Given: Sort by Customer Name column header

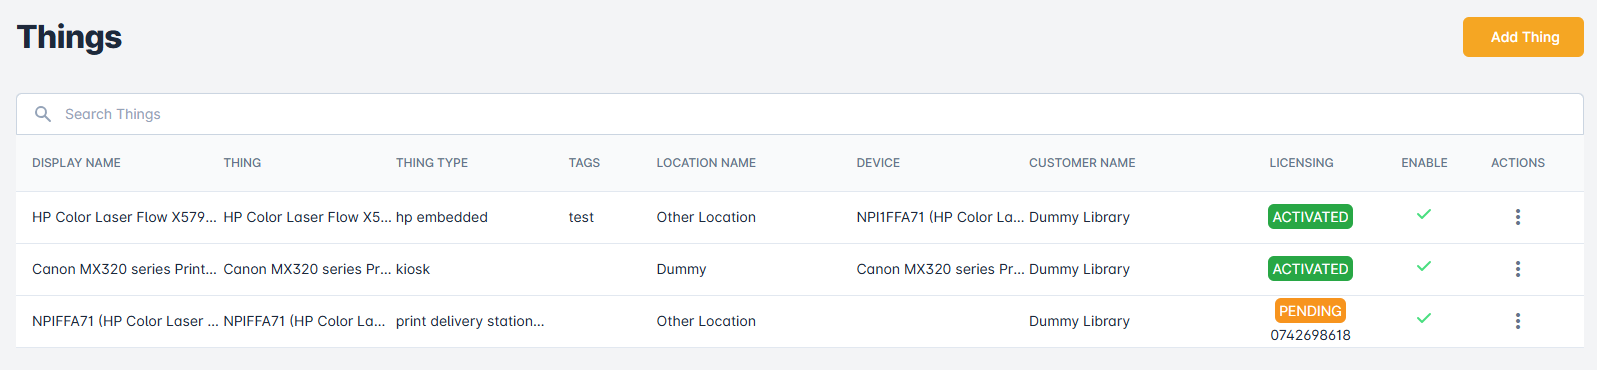Looking at the screenshot, I should point(1082,163).
